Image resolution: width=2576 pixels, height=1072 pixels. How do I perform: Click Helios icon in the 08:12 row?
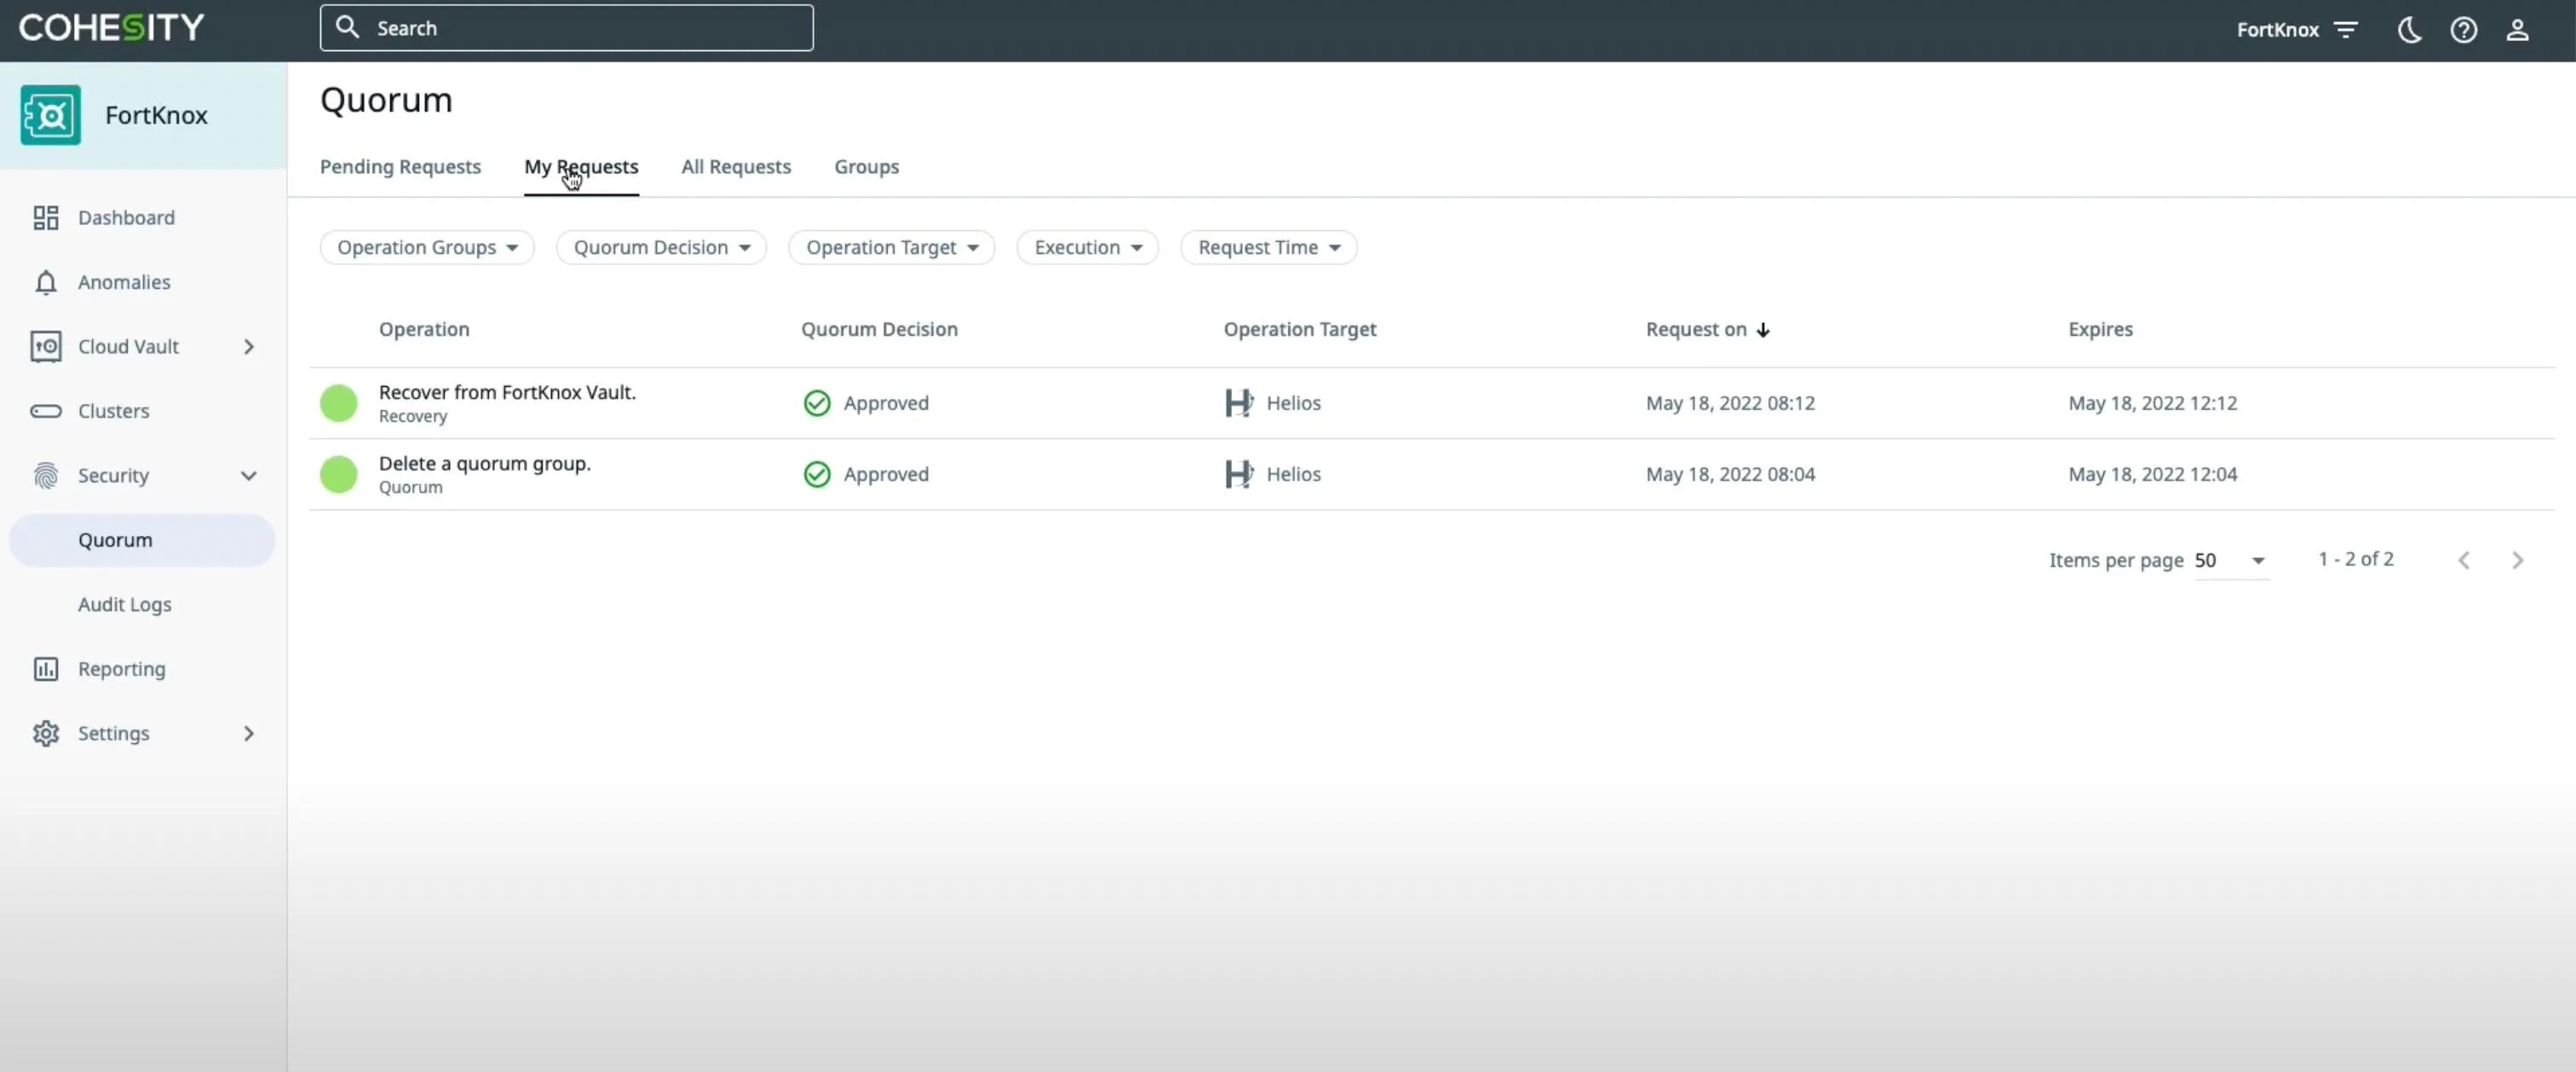tap(1239, 403)
